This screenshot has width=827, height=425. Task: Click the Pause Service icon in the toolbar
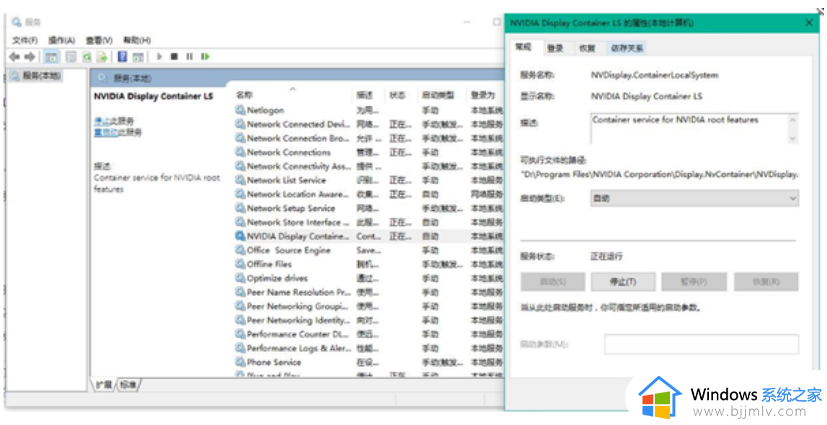coord(189,56)
